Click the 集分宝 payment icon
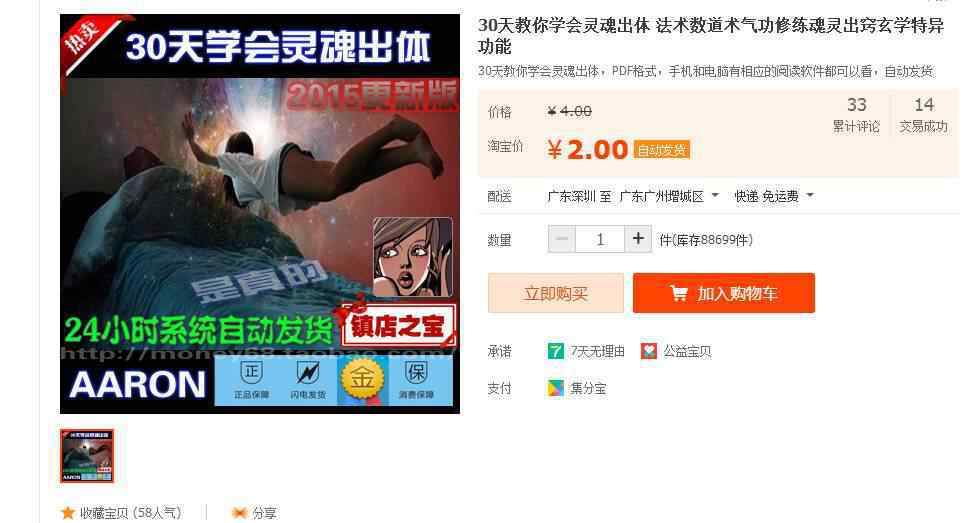This screenshot has height=523, width=975. pos(555,388)
